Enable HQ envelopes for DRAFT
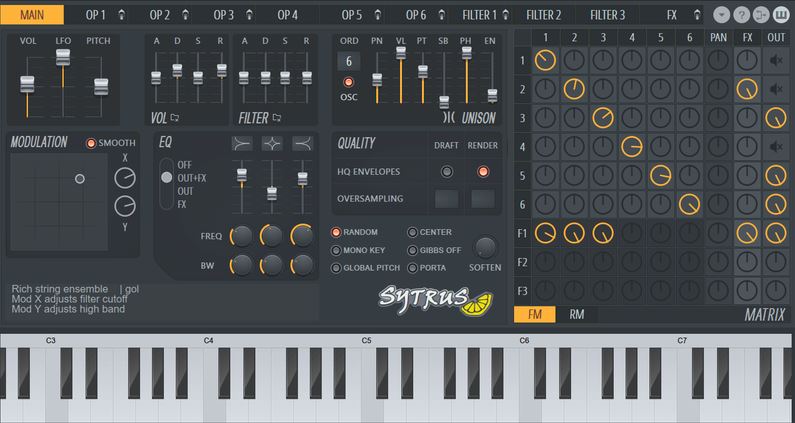 tap(447, 171)
